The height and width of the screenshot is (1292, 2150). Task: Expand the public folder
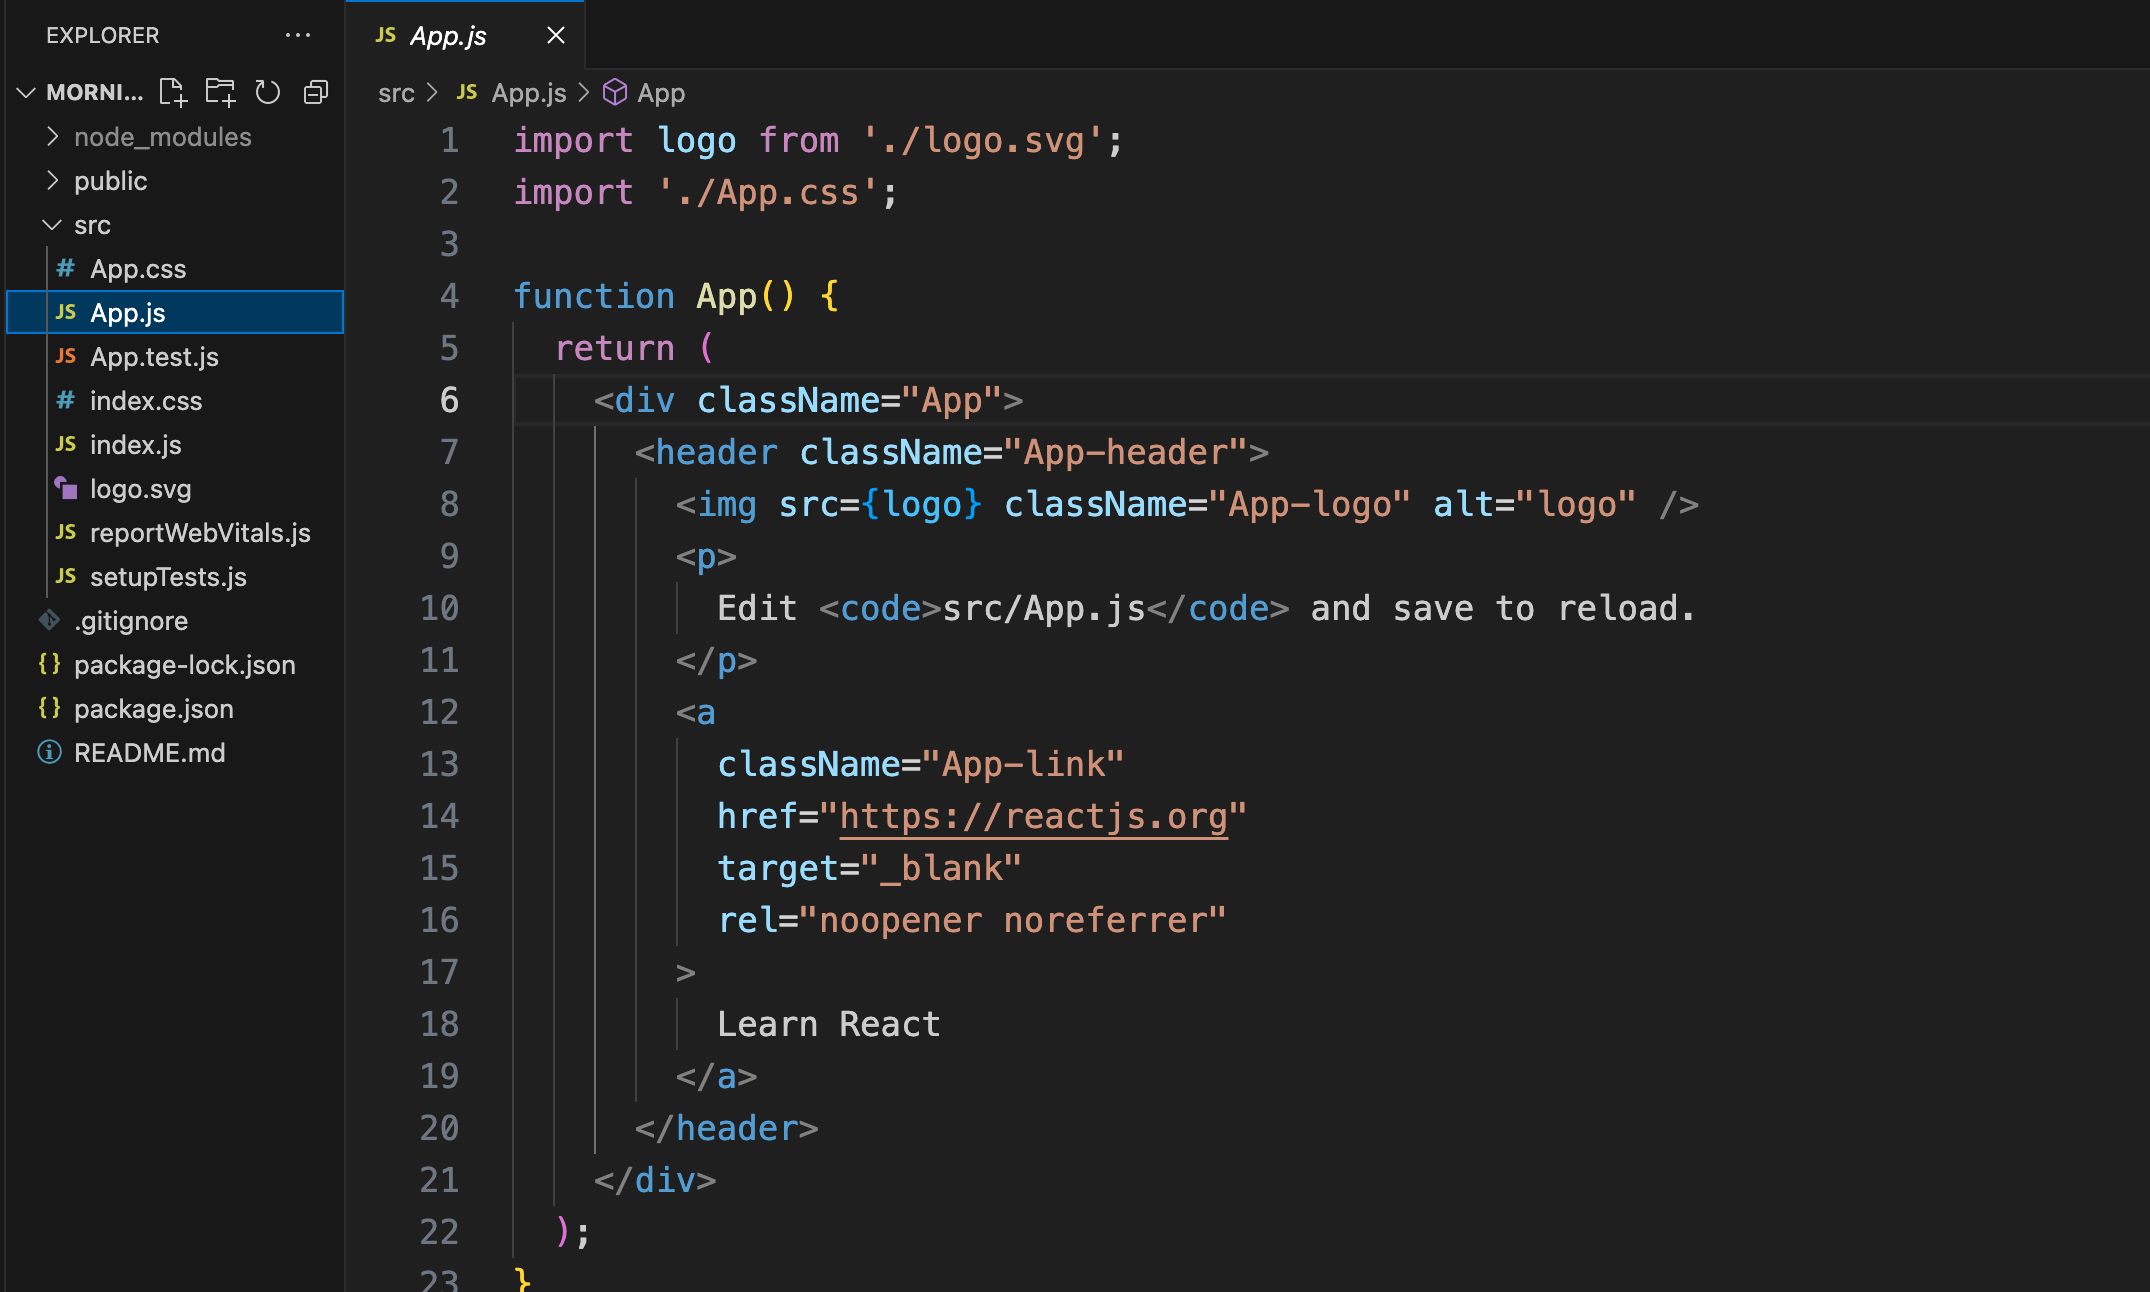click(110, 181)
